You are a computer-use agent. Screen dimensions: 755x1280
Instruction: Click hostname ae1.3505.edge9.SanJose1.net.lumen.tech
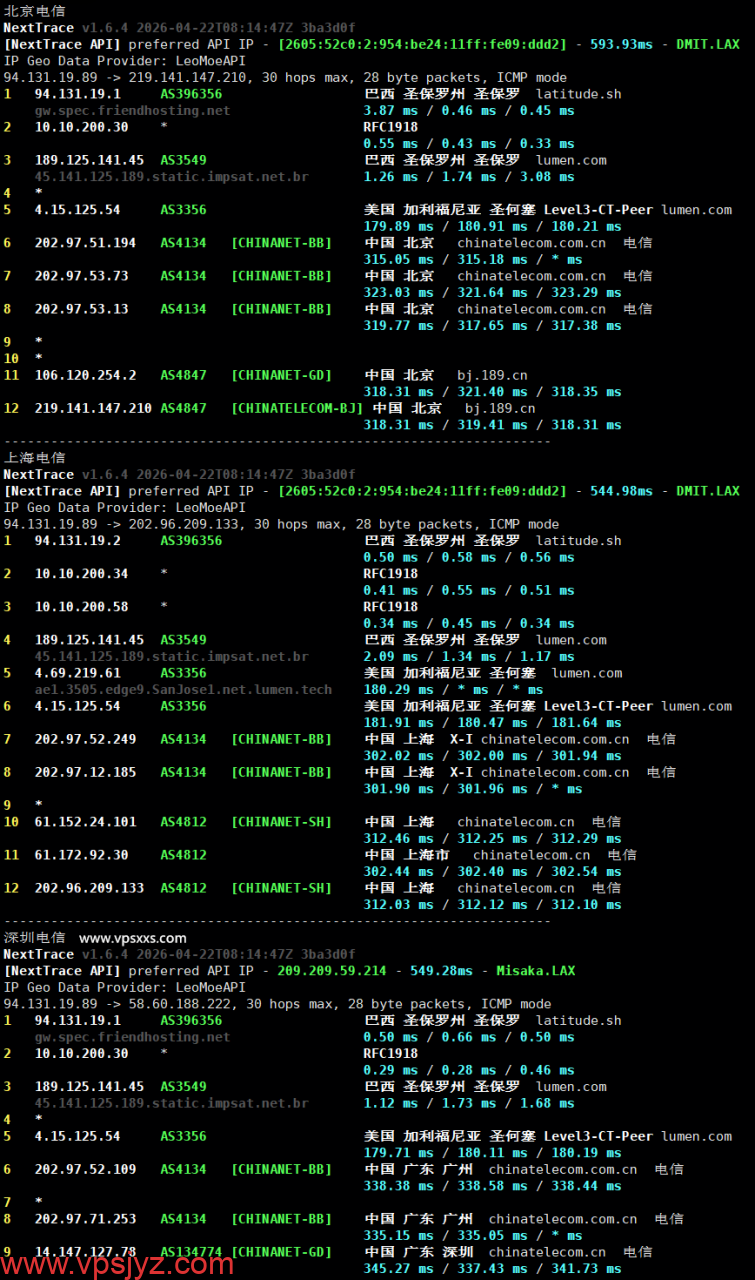tap(183, 690)
